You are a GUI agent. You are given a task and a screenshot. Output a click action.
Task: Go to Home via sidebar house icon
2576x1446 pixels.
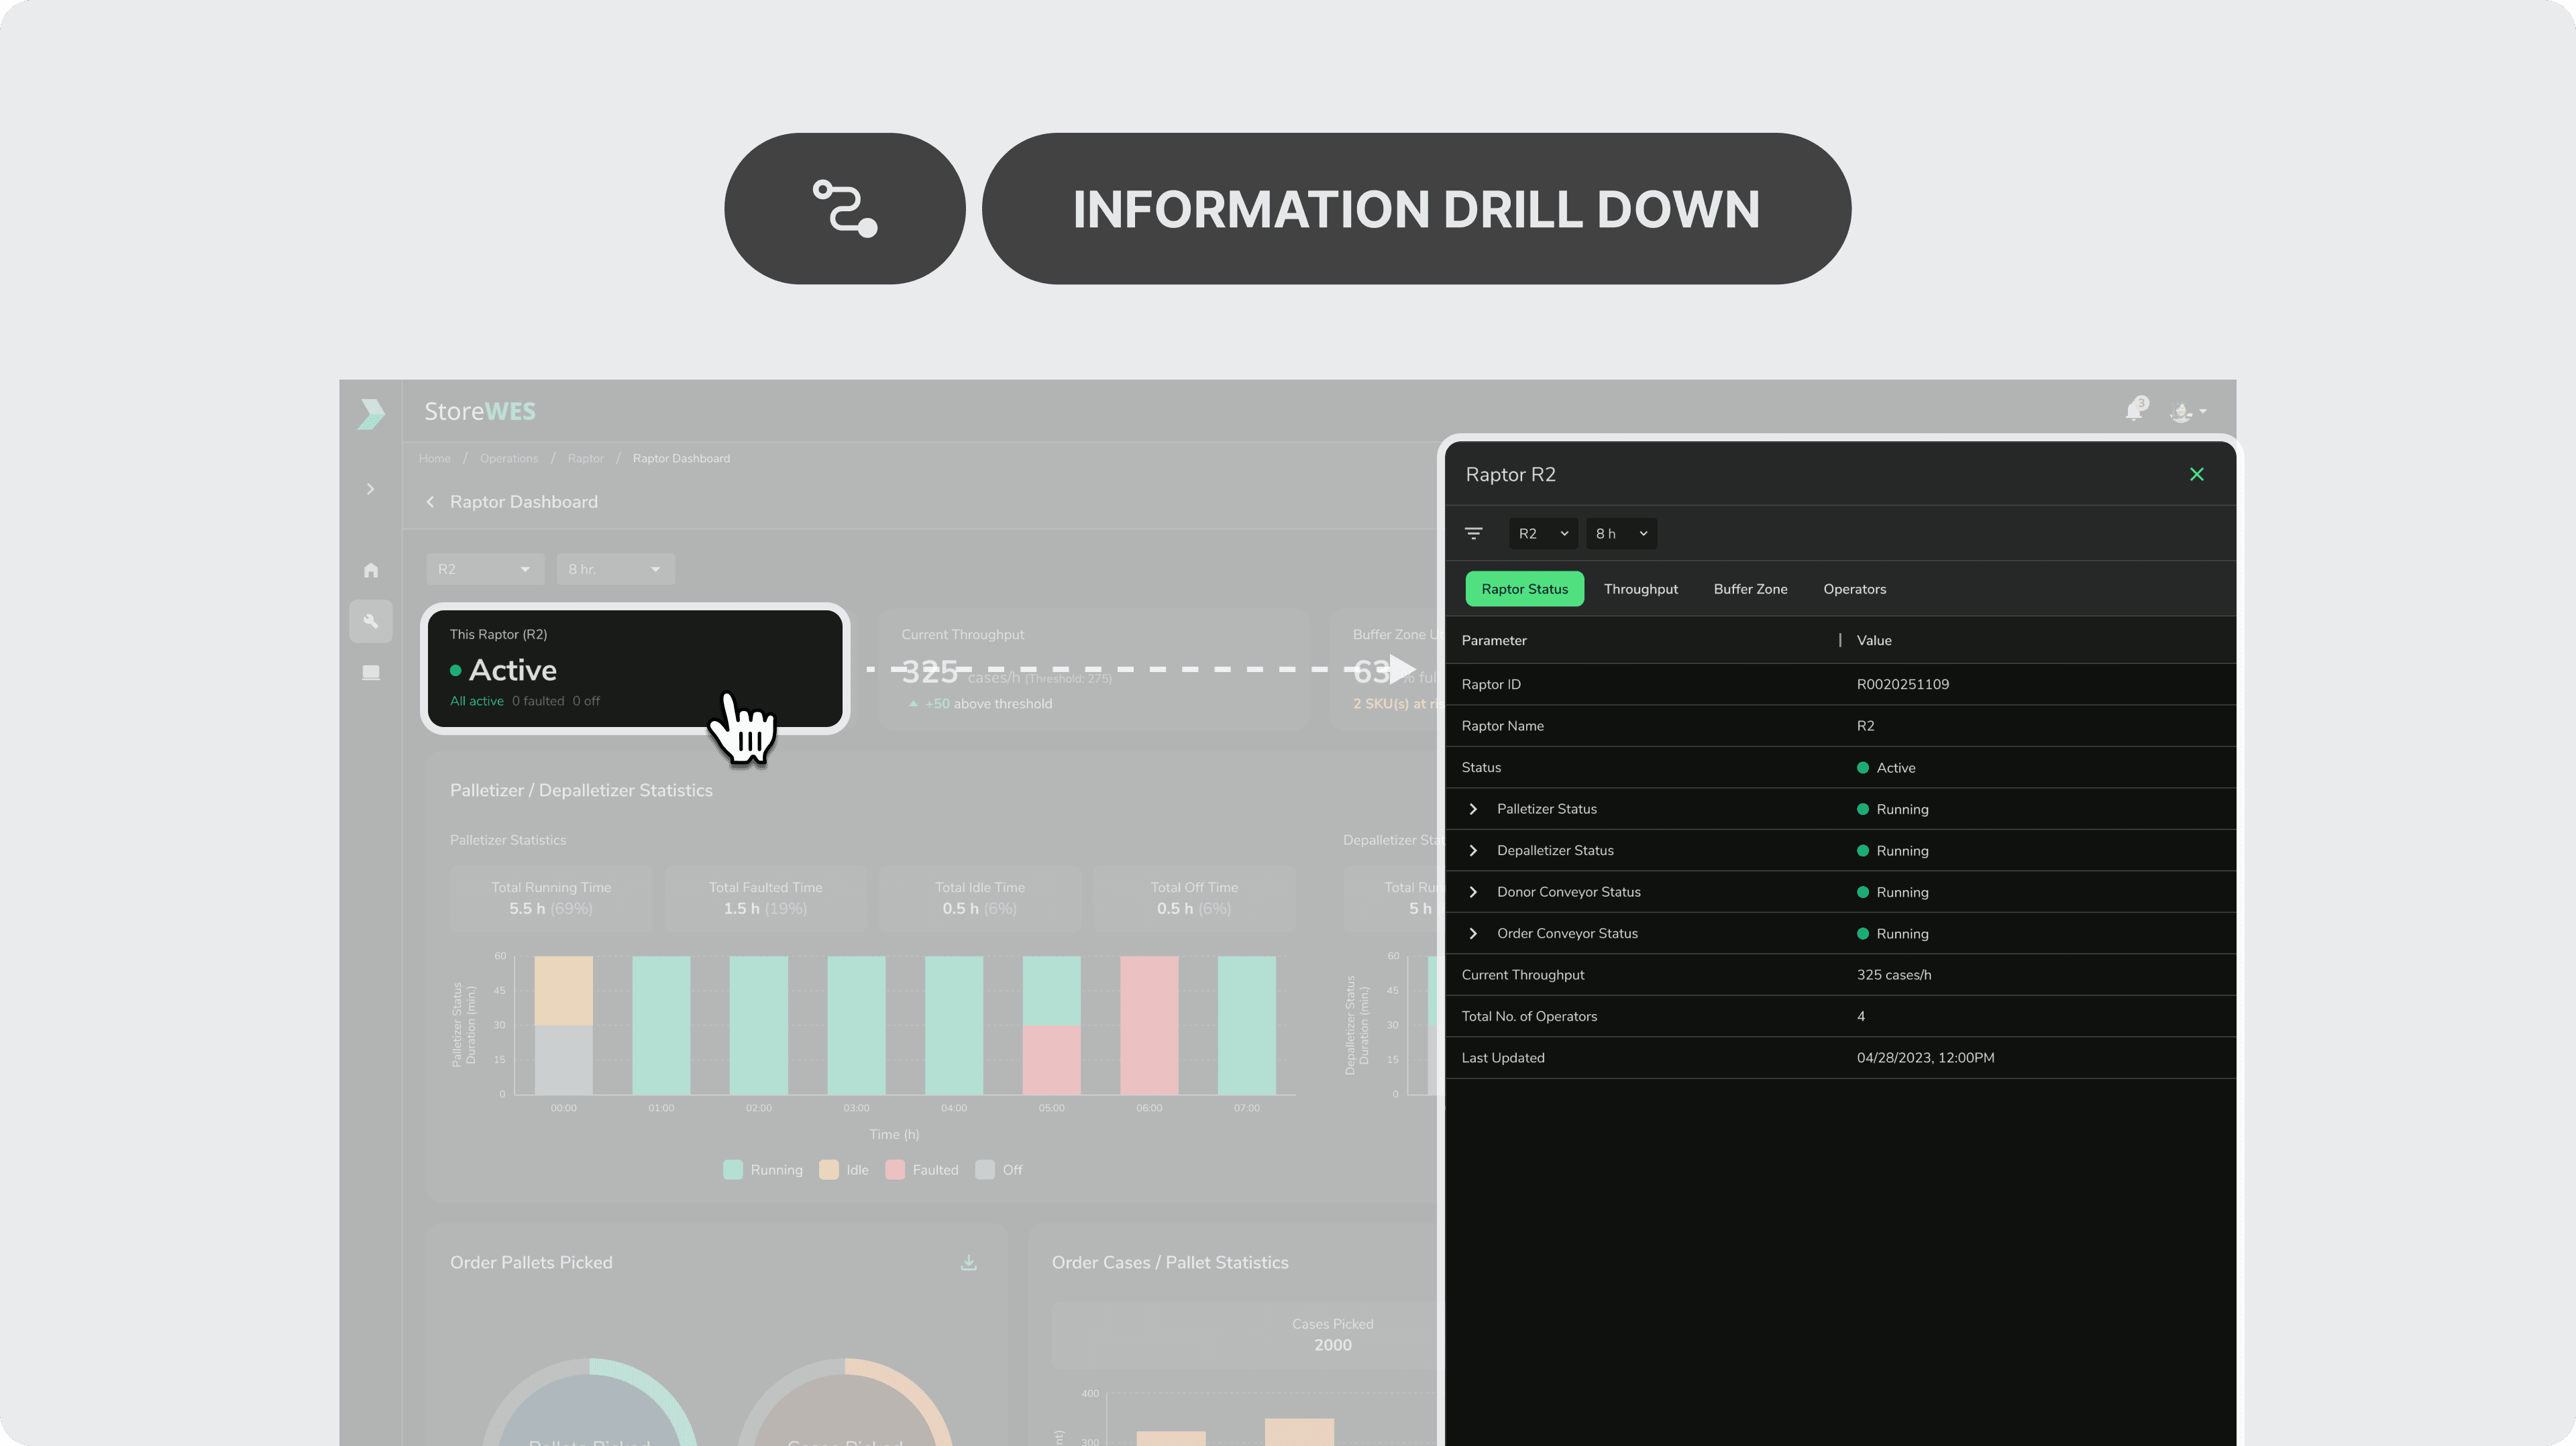(x=371, y=570)
